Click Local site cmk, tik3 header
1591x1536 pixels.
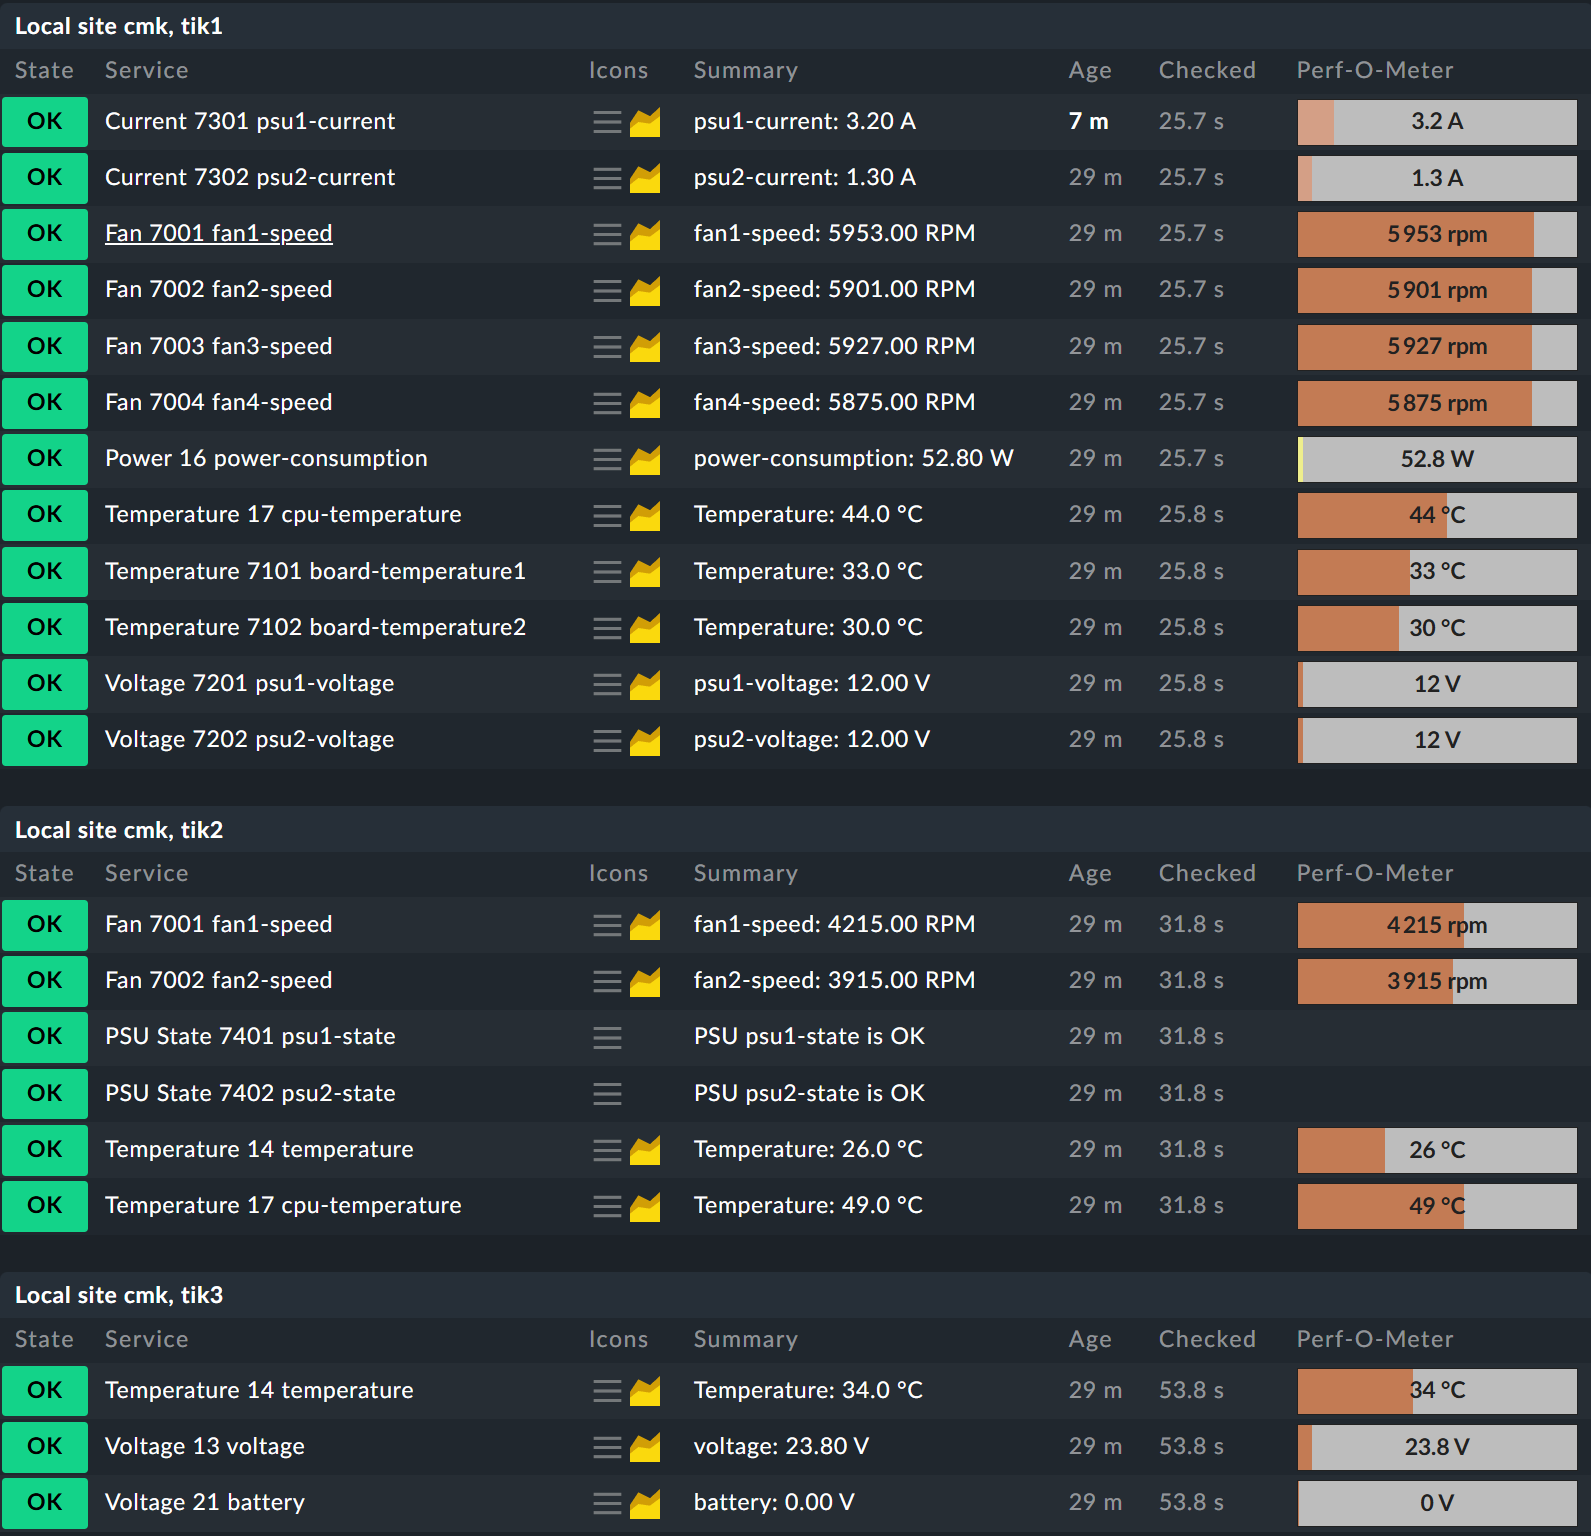[119, 1295]
